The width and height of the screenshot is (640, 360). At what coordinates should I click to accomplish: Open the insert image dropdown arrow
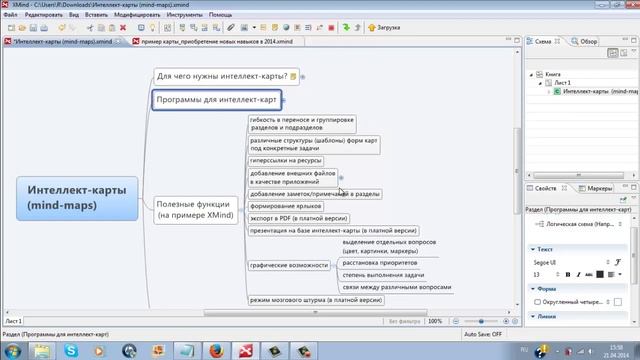pyautogui.click(x=254, y=28)
